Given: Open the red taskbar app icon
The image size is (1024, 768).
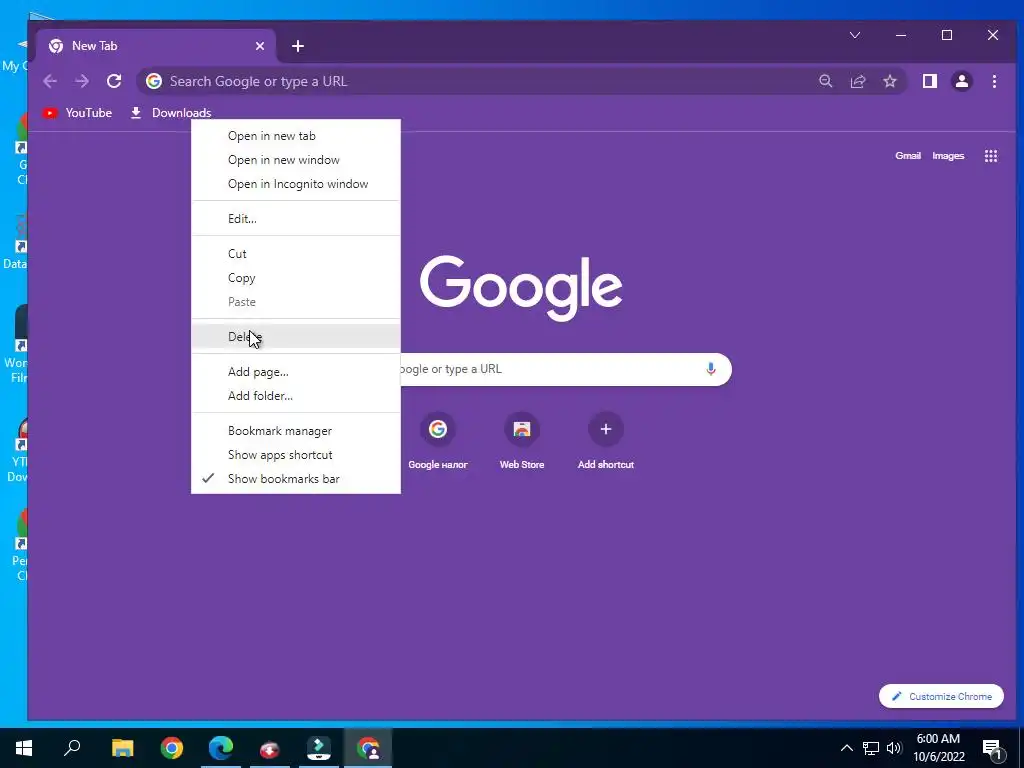Looking at the screenshot, I should [x=270, y=748].
